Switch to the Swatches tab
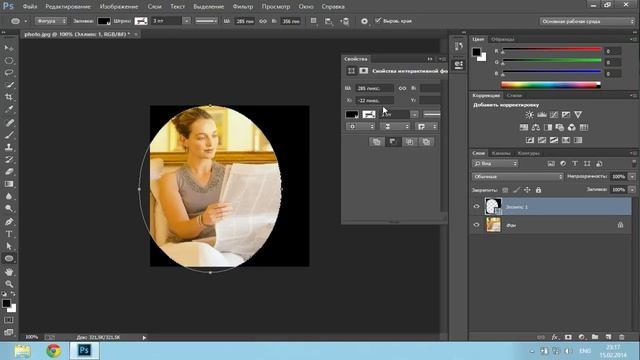The image size is (640, 360). coord(502,39)
